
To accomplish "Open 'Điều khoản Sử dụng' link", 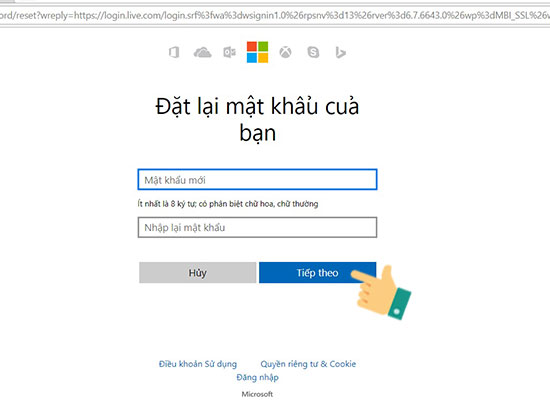I will point(198,364).
